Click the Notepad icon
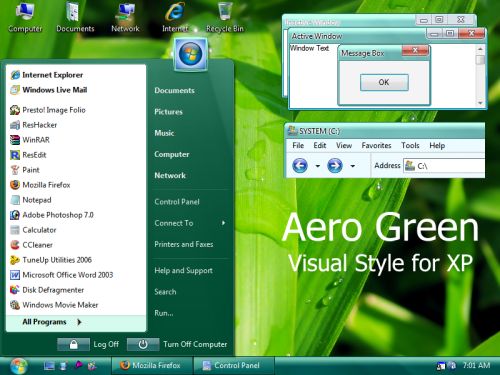The image size is (500, 375). point(15,200)
